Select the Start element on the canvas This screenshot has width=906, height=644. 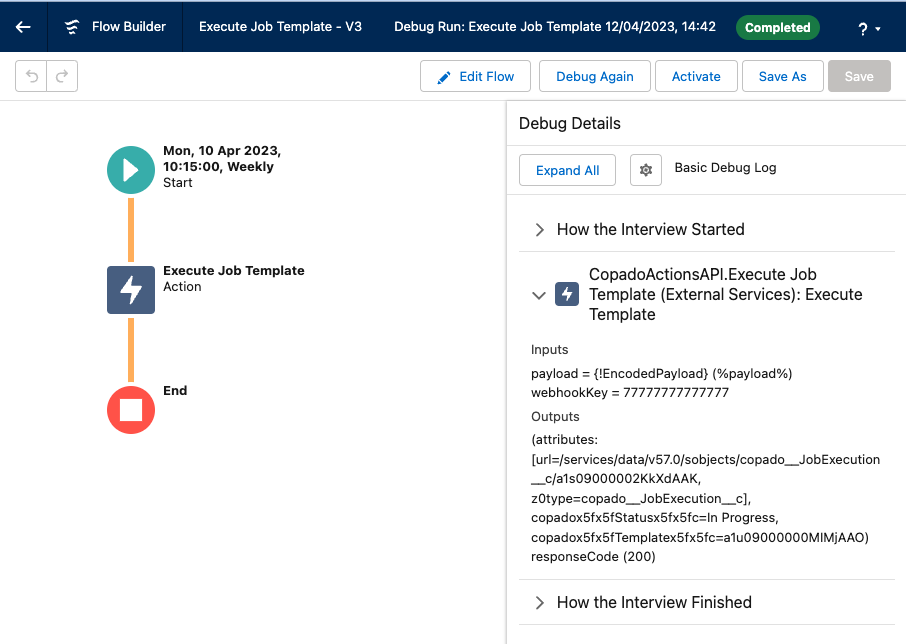click(130, 170)
